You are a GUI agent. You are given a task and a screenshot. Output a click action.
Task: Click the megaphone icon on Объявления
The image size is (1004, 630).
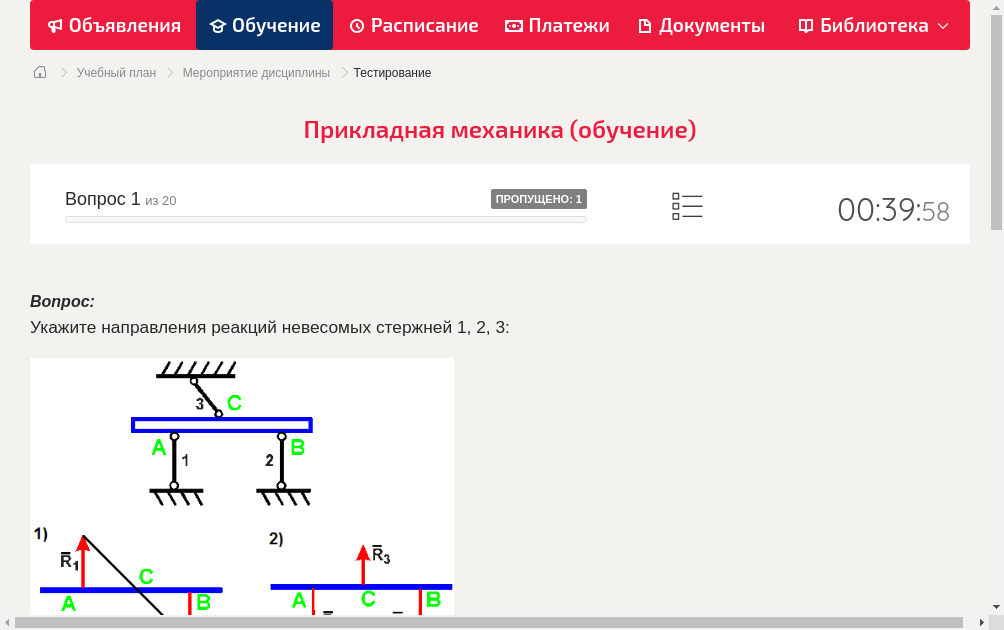pos(55,25)
